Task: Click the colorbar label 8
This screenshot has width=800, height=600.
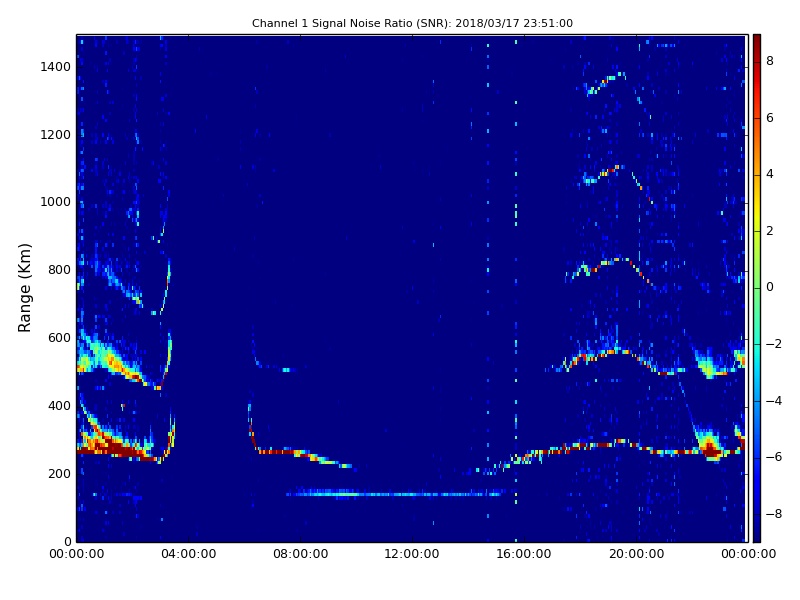Action: (x=770, y=61)
